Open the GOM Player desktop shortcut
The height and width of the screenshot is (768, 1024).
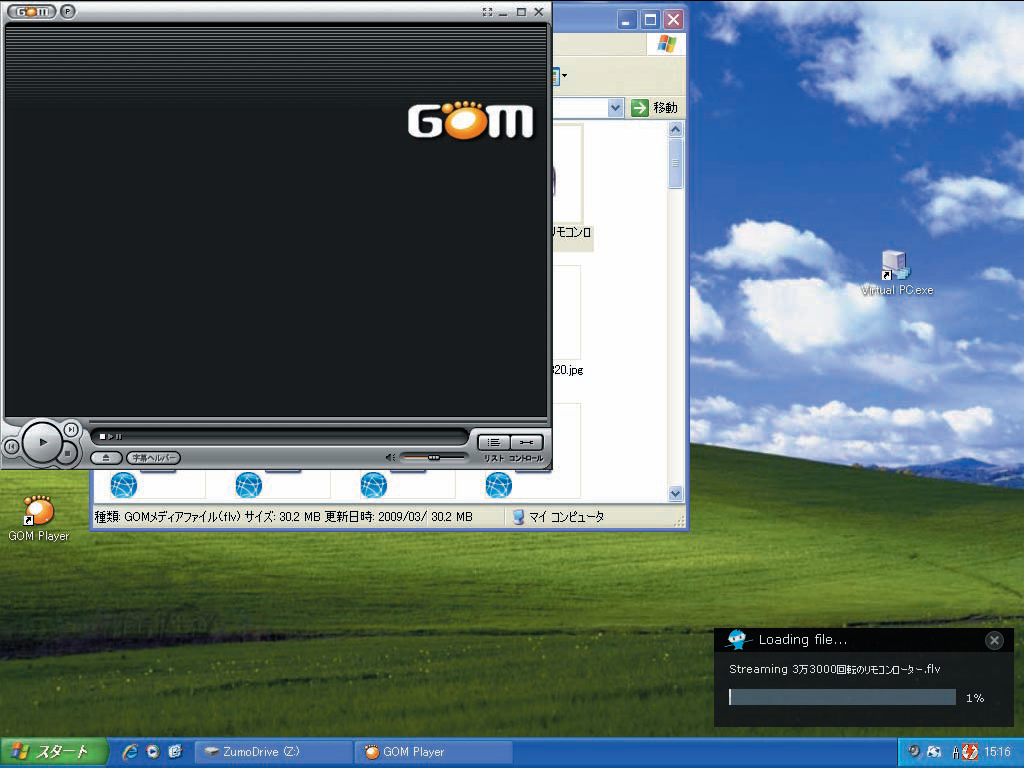click(x=39, y=519)
